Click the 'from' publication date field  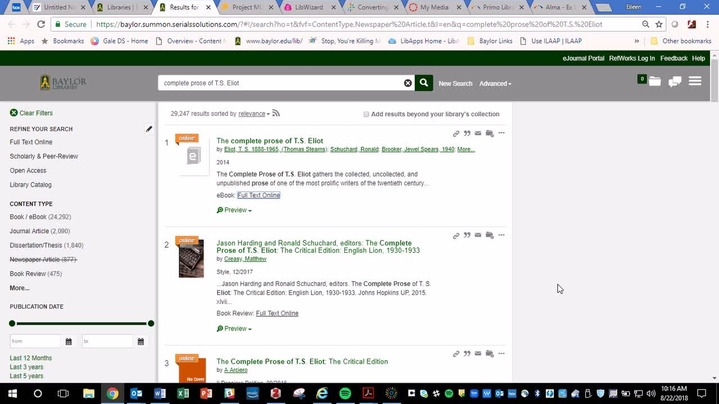35,341
